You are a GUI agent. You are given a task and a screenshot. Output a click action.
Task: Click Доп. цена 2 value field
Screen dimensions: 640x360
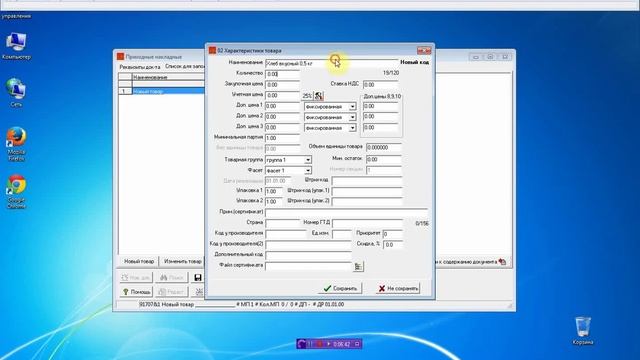point(282,117)
